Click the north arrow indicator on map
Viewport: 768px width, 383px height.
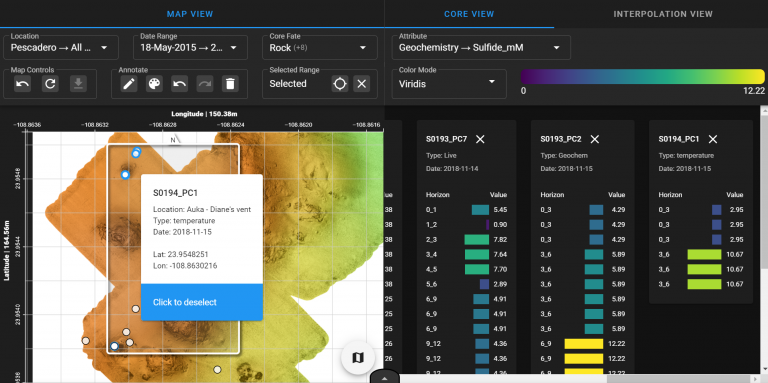pyautogui.click(x=175, y=140)
